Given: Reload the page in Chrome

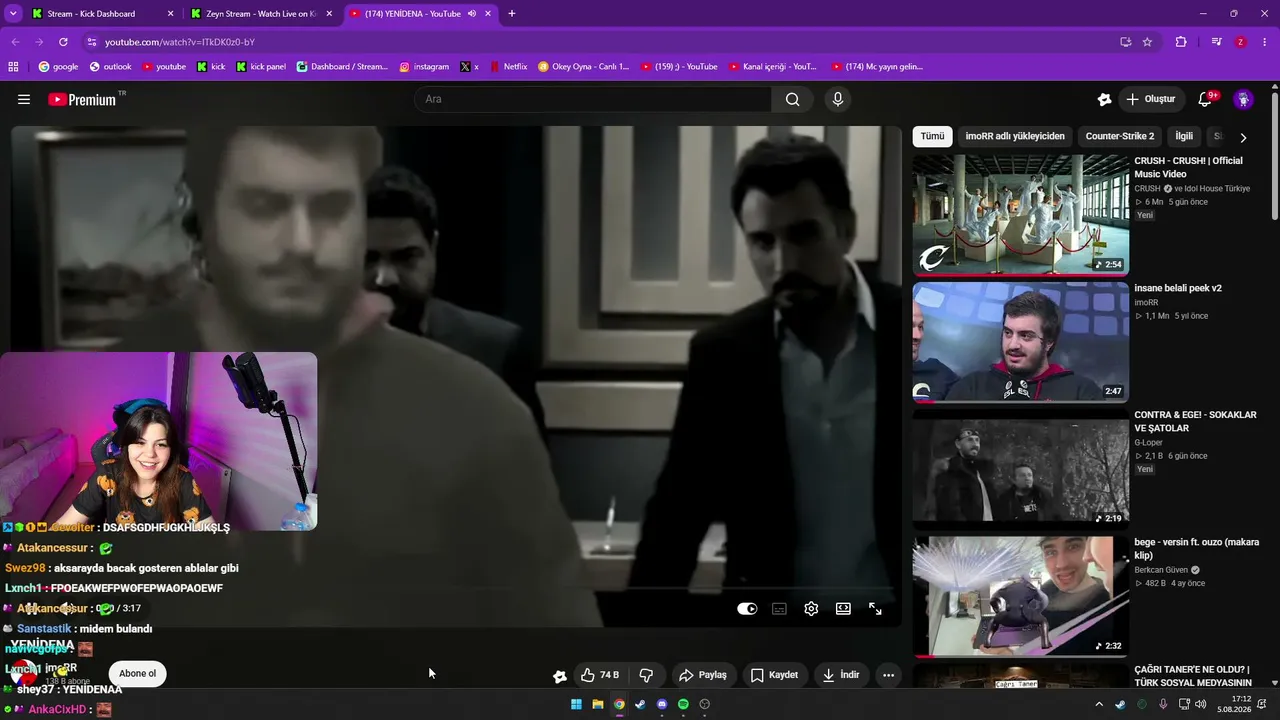Looking at the screenshot, I should (x=63, y=42).
